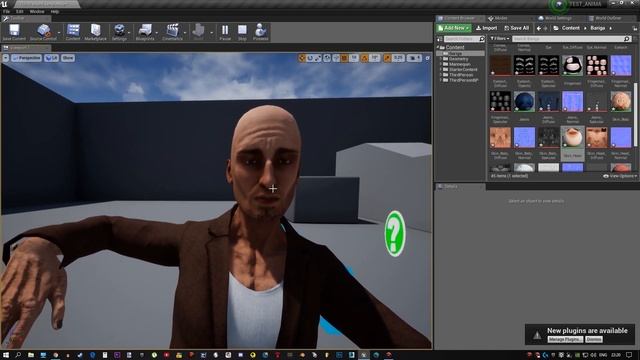Go back in Content Browser history
The height and width of the screenshot is (360, 640).
tap(539, 28)
